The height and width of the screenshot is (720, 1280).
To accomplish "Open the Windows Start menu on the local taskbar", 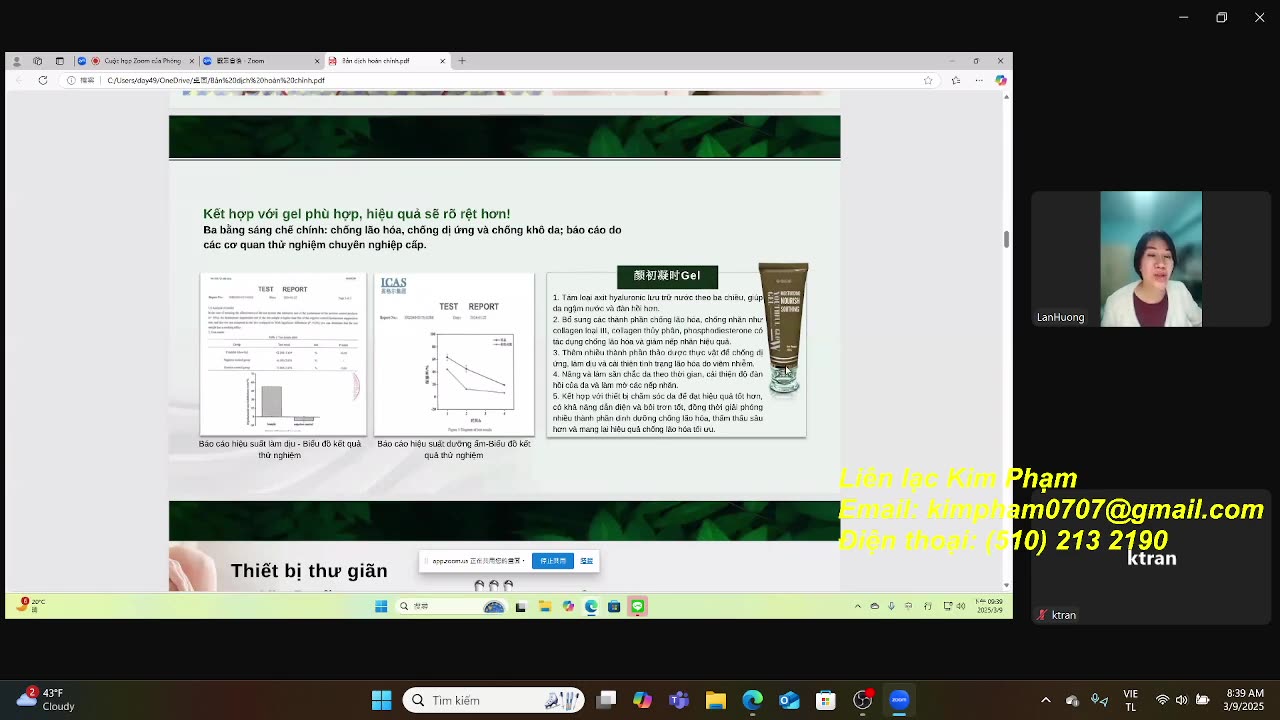I will point(381,700).
